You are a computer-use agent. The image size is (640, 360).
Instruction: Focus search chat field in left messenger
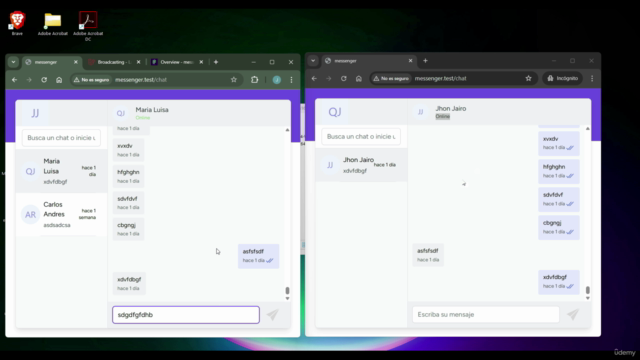[x=61, y=138]
